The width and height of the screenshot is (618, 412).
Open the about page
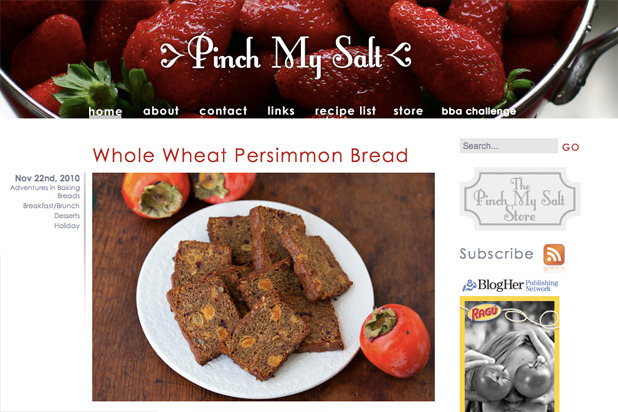[x=161, y=111]
